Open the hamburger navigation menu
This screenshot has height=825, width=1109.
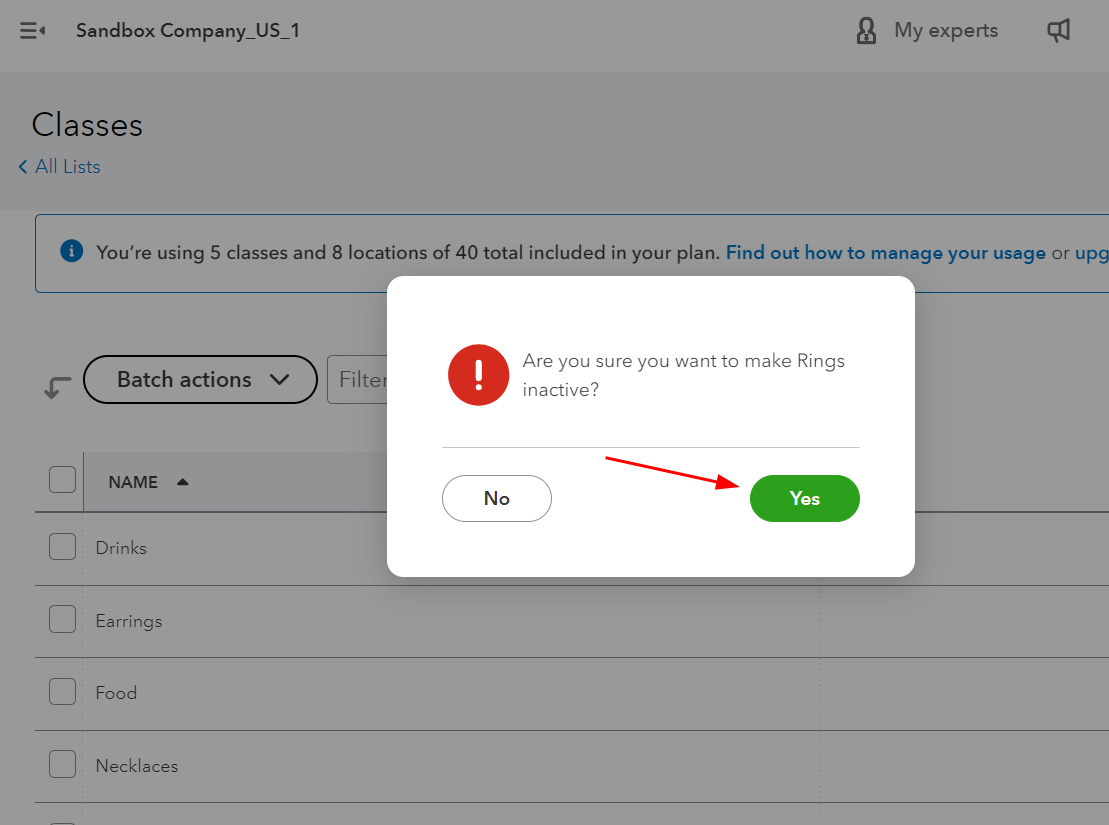pos(30,30)
